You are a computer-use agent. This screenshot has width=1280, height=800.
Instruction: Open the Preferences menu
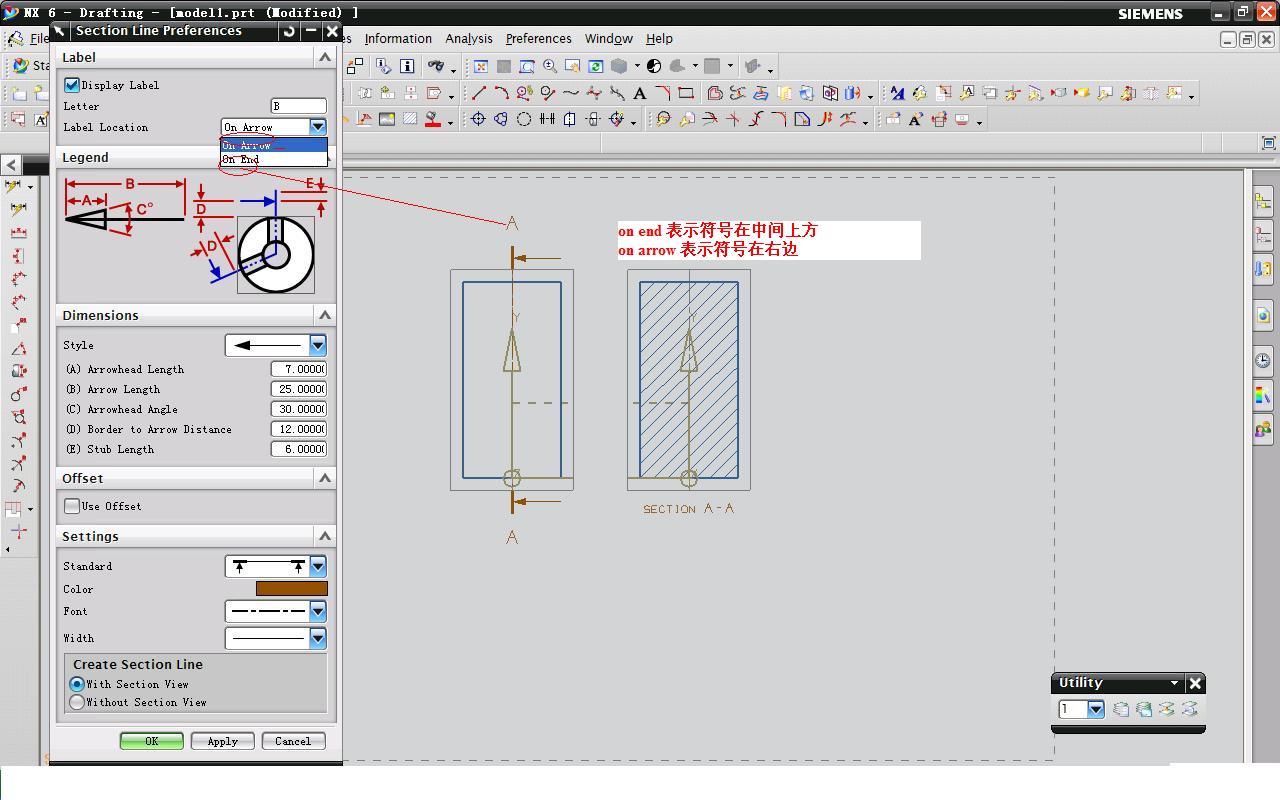(538, 39)
